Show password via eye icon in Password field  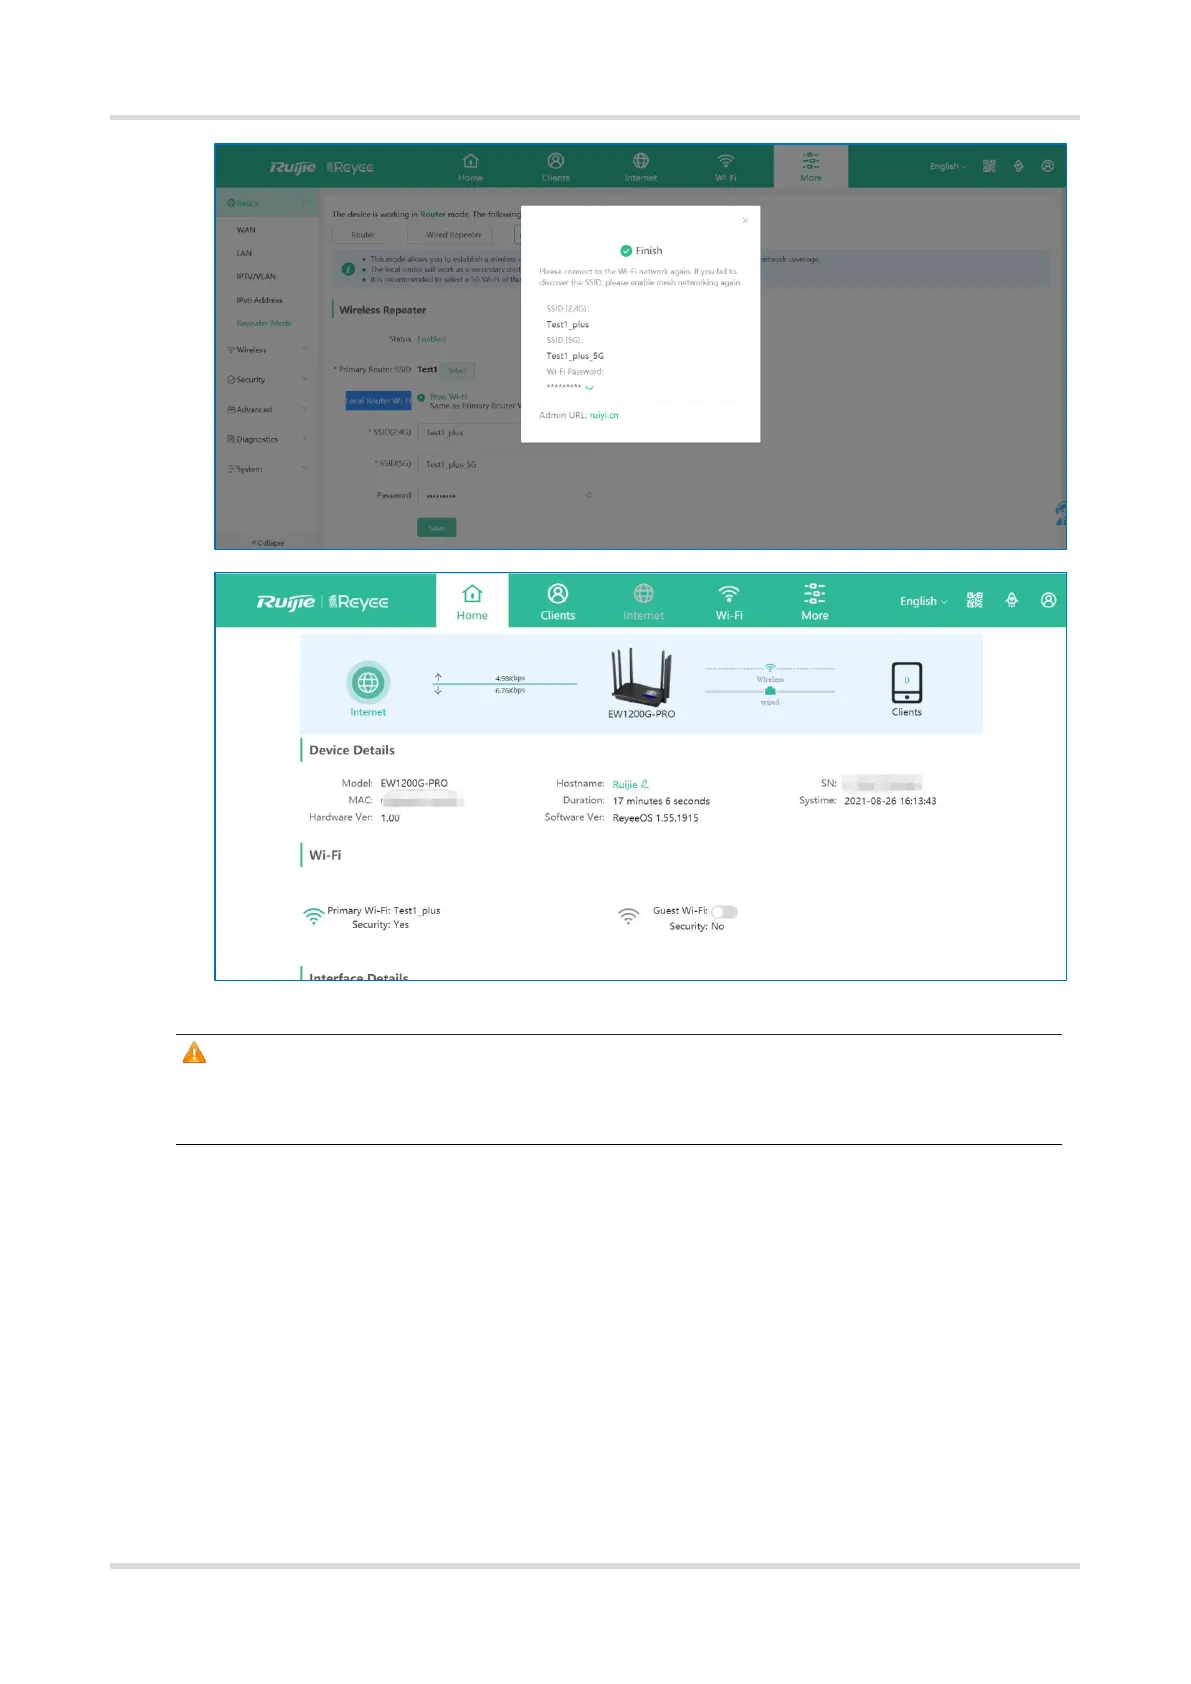coord(588,495)
